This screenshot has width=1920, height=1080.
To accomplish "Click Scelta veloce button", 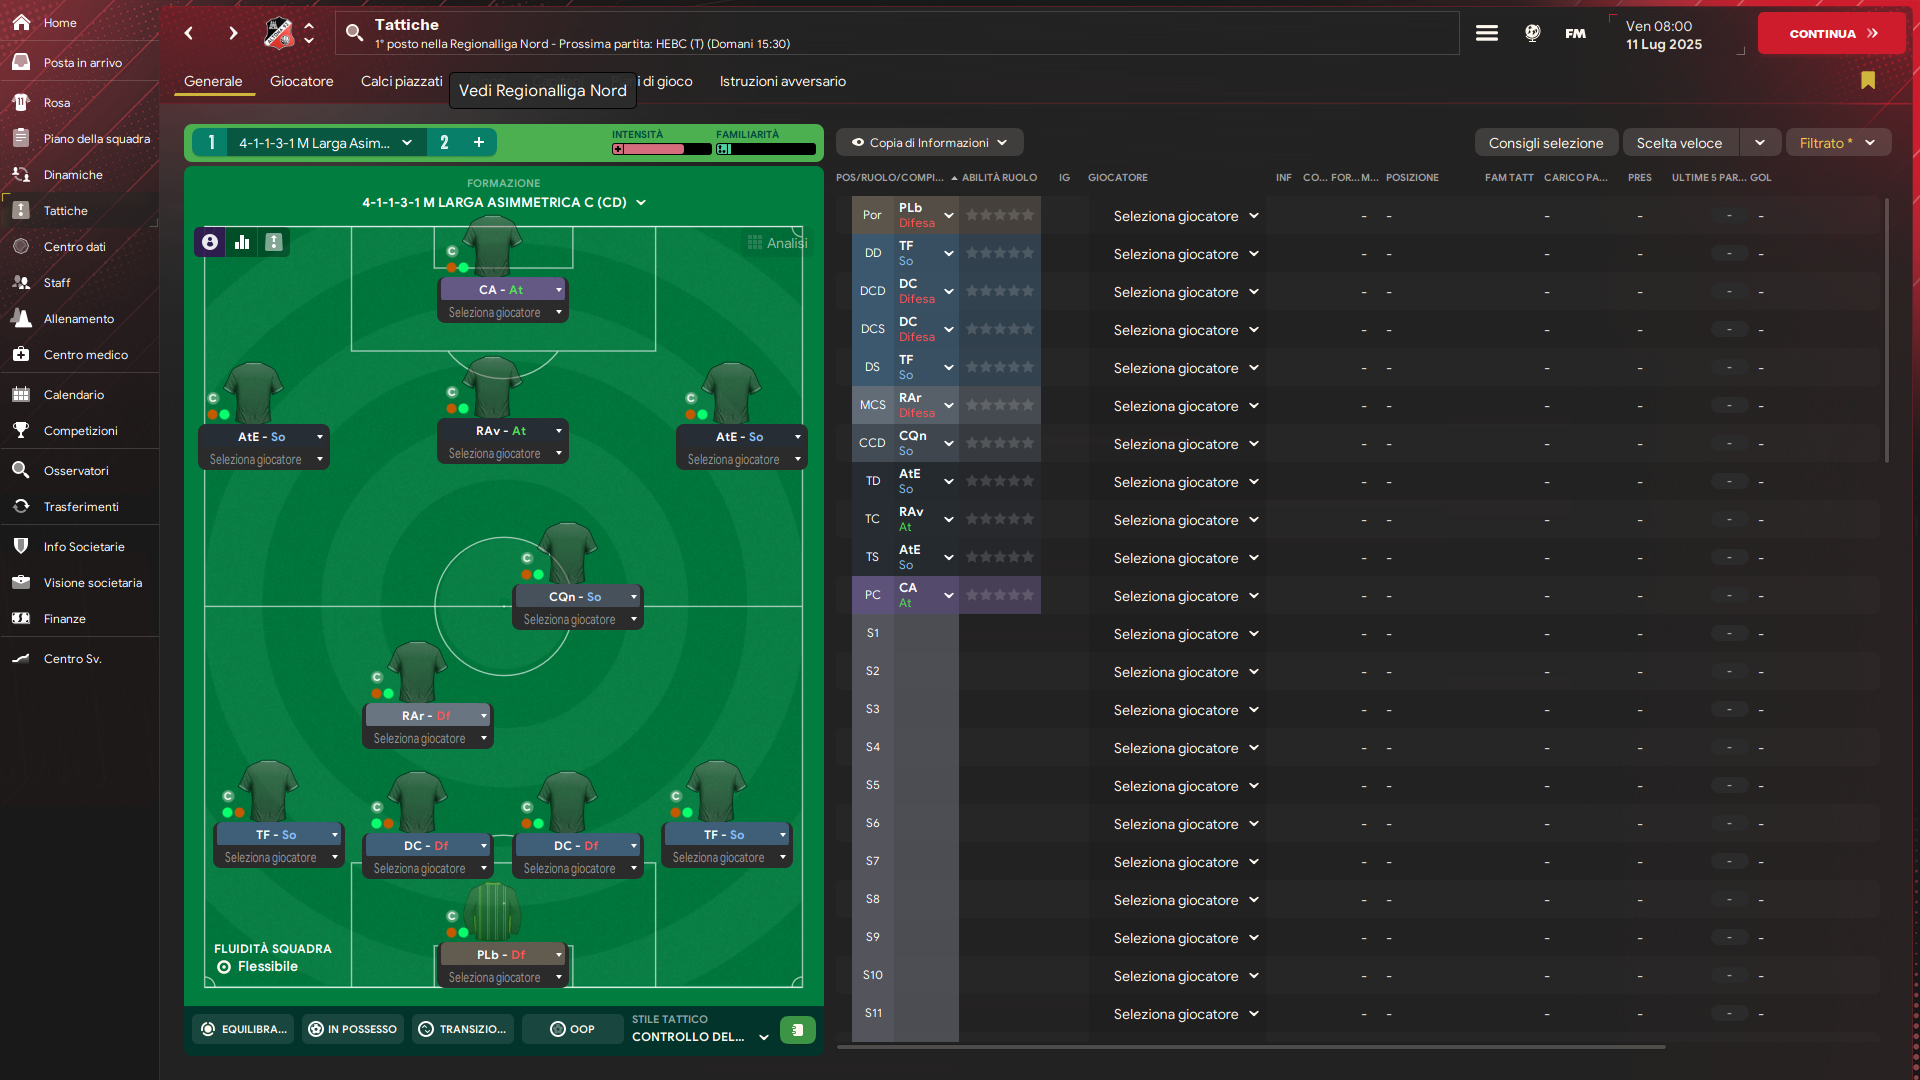I will click(1680, 142).
